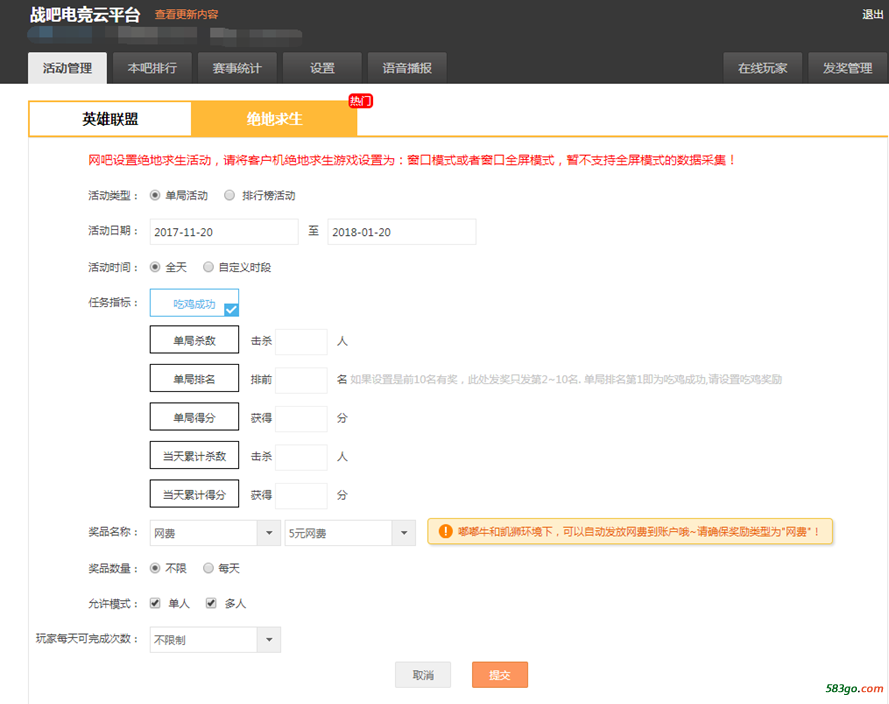Click the 玩家每天可完成次数 label
Image resolution: width=889 pixels, height=704 pixels.
tap(87, 639)
